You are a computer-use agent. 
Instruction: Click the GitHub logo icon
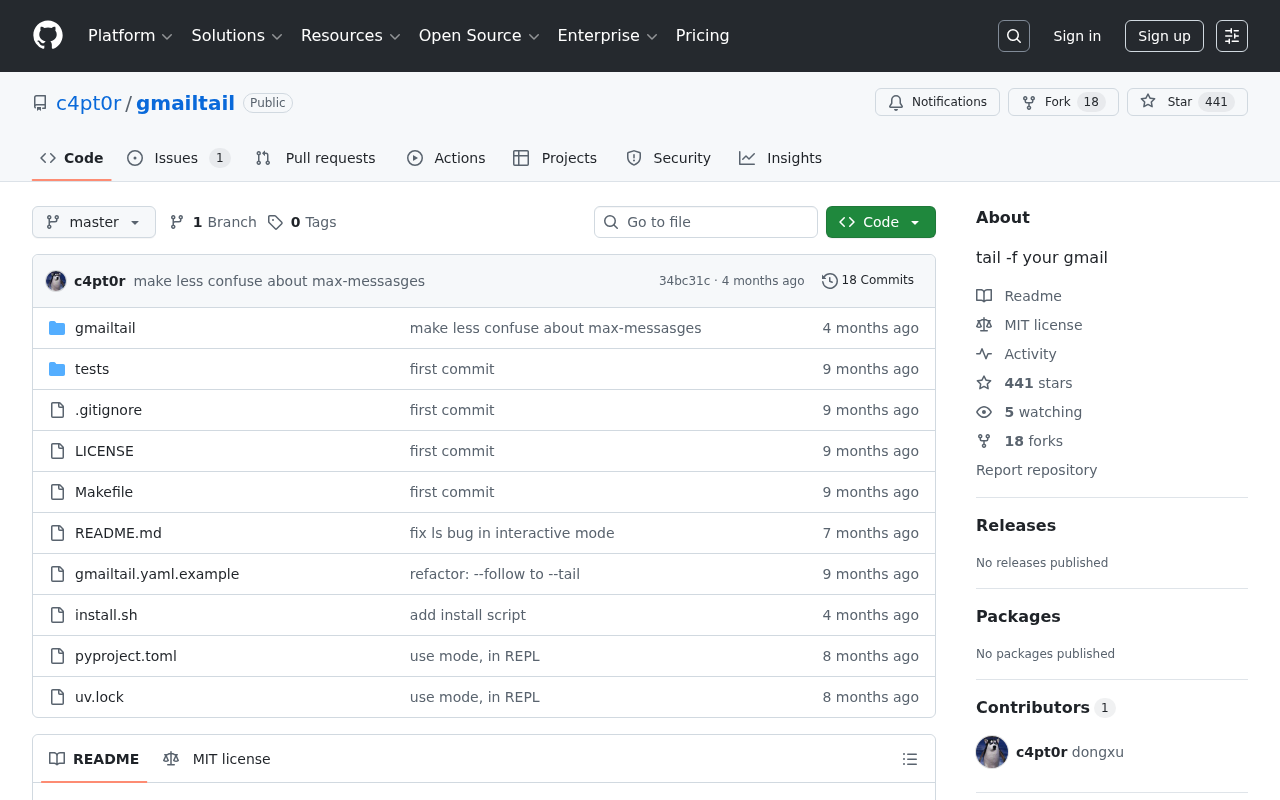pos(48,36)
